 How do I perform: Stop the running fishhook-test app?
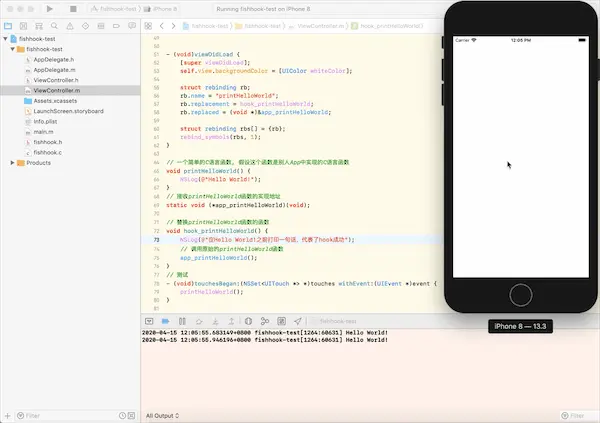tap(73, 8)
